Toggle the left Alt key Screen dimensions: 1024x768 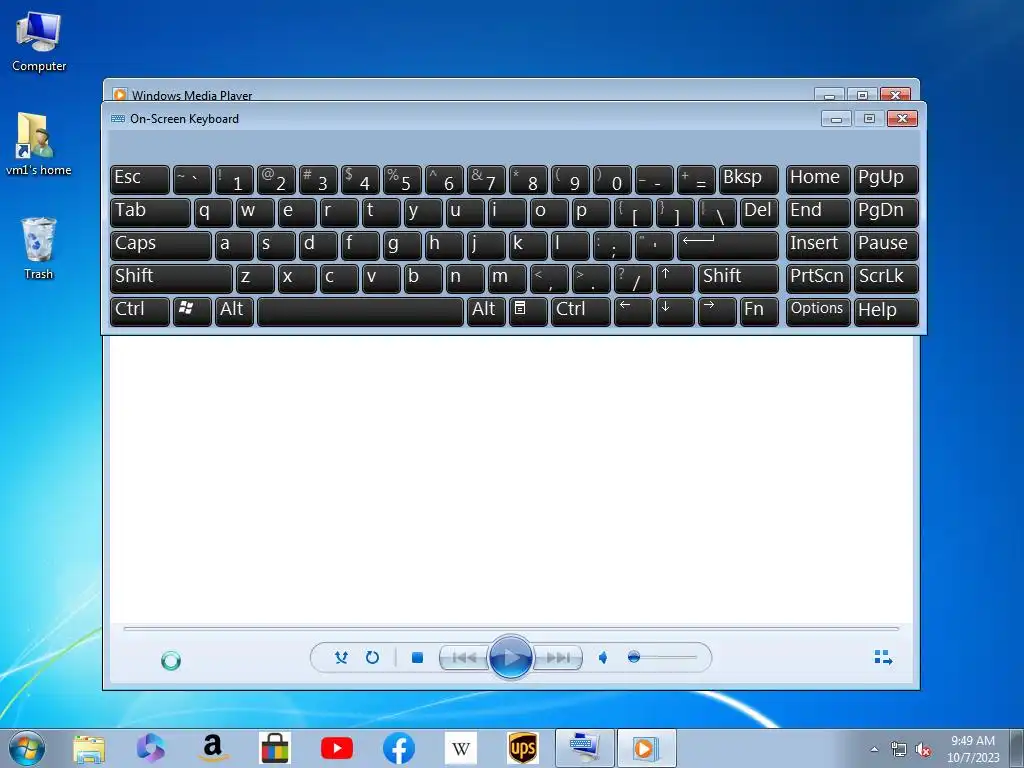(x=234, y=312)
